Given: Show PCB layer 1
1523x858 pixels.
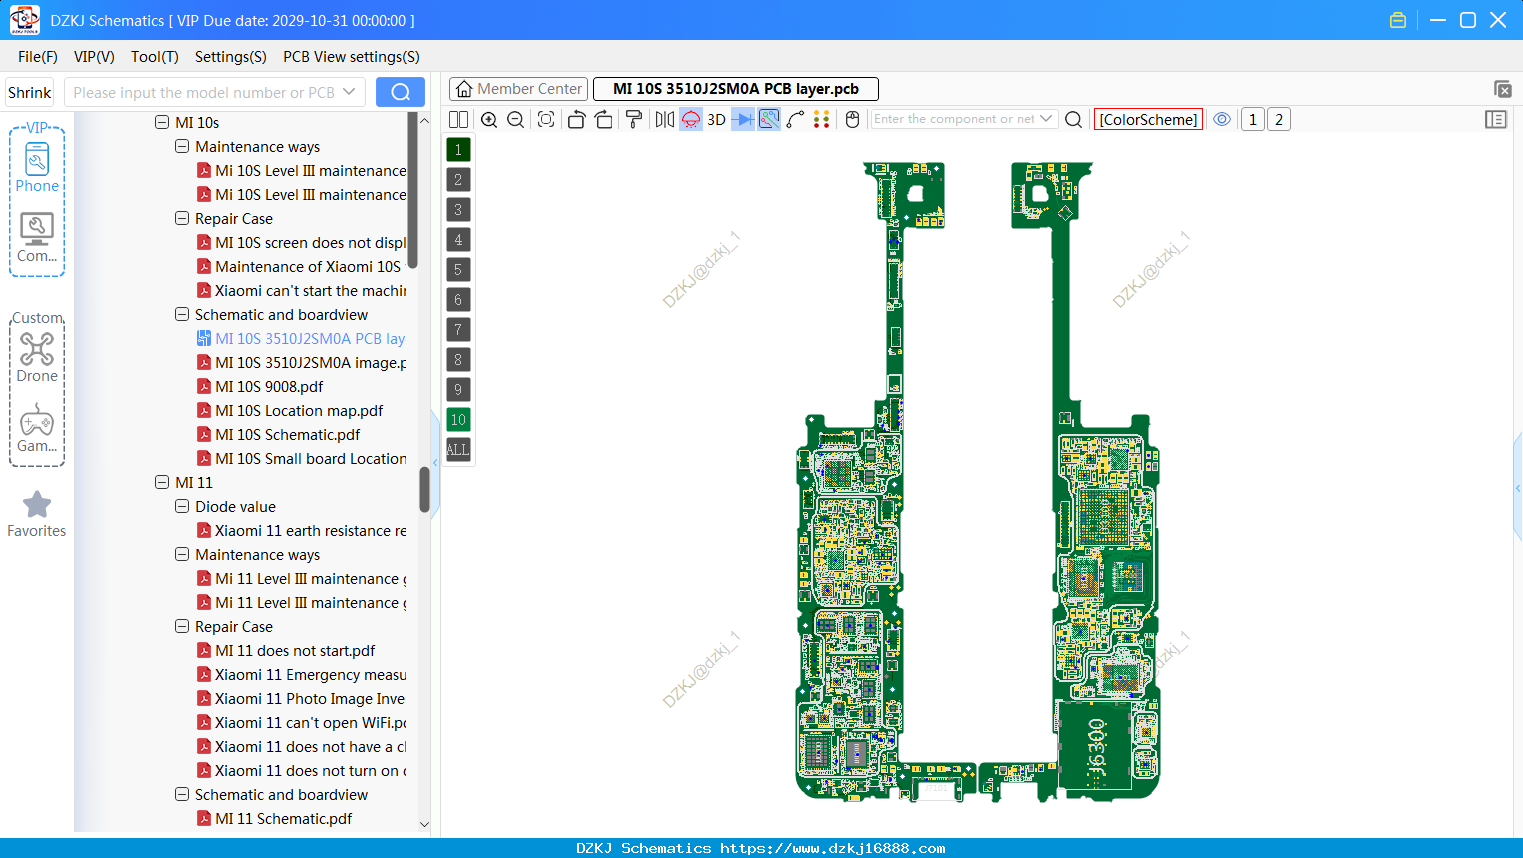Looking at the screenshot, I should pyautogui.click(x=458, y=150).
